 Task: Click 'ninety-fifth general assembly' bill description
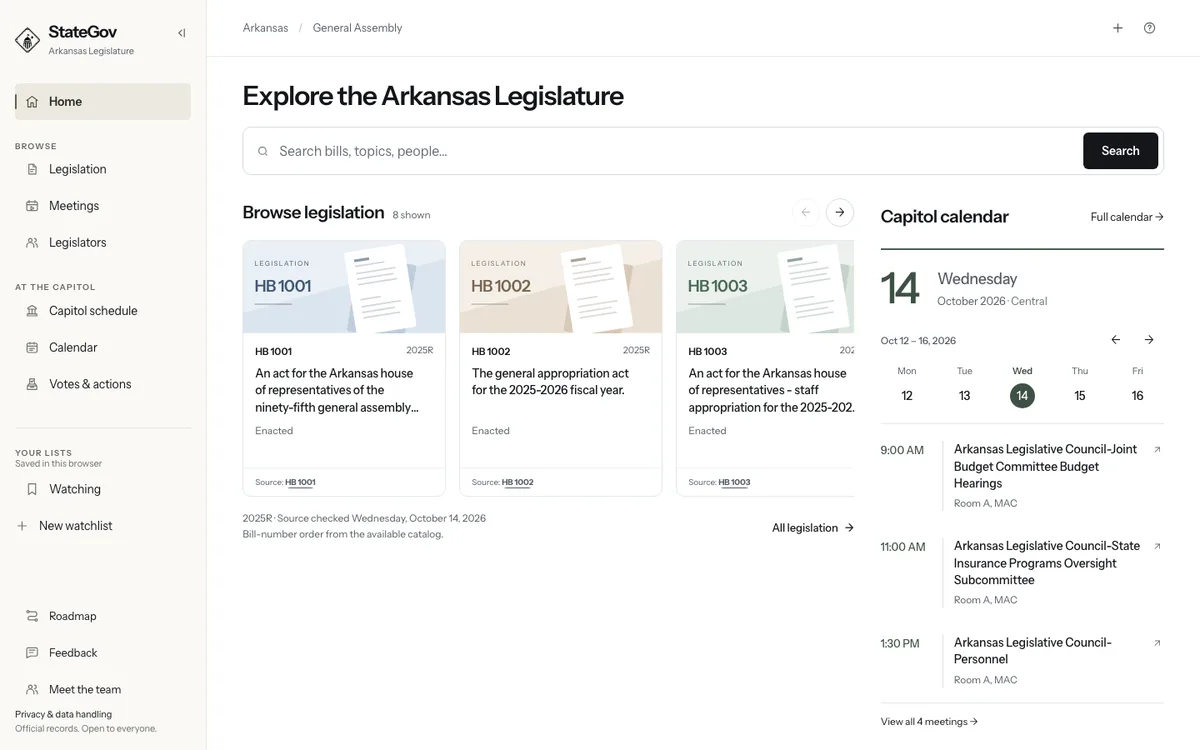[337, 408]
